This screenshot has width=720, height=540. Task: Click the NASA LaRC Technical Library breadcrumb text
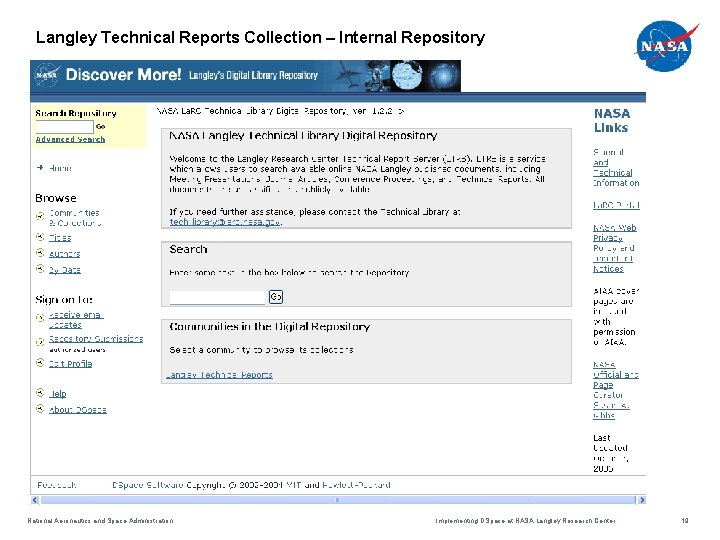click(280, 111)
